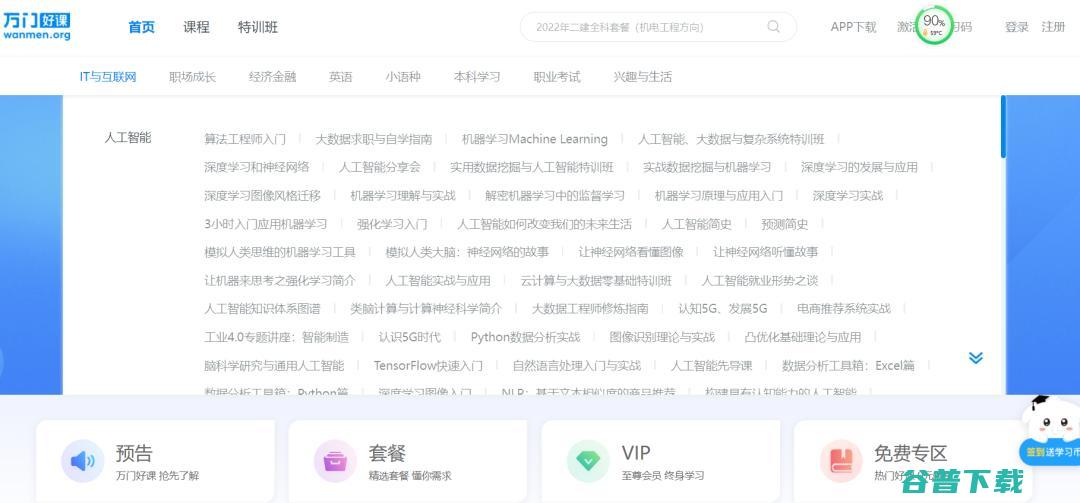The width and height of the screenshot is (1080, 503).
Task: Open 人工智能知识体系图谱 course
Action: 262,309
